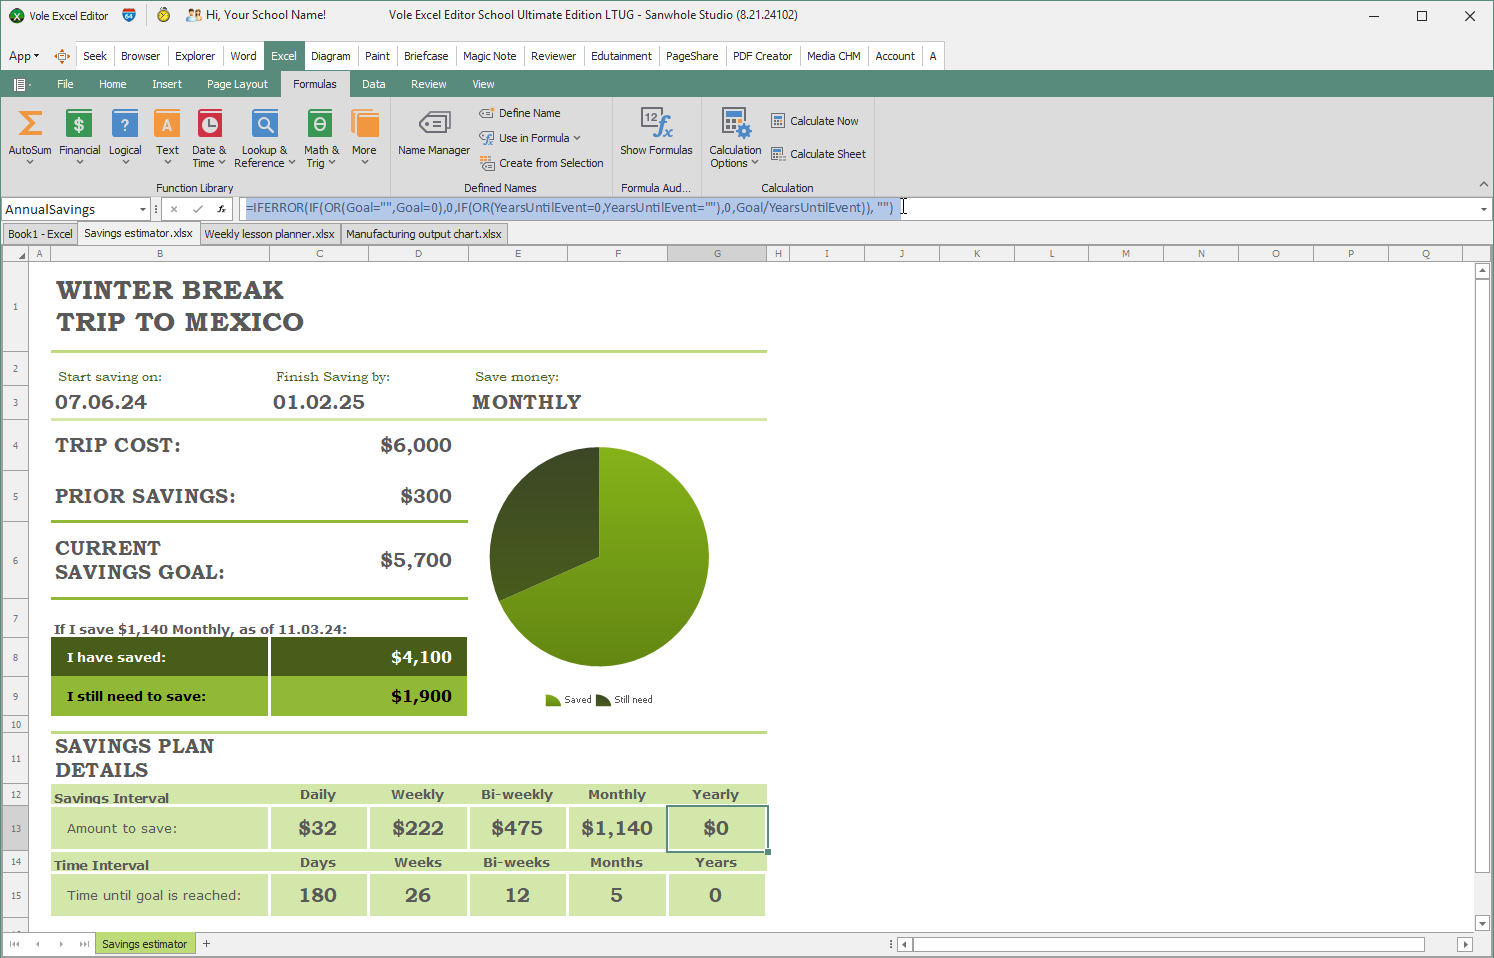Toggle Show Formulas
The image size is (1494, 958).
(x=656, y=132)
